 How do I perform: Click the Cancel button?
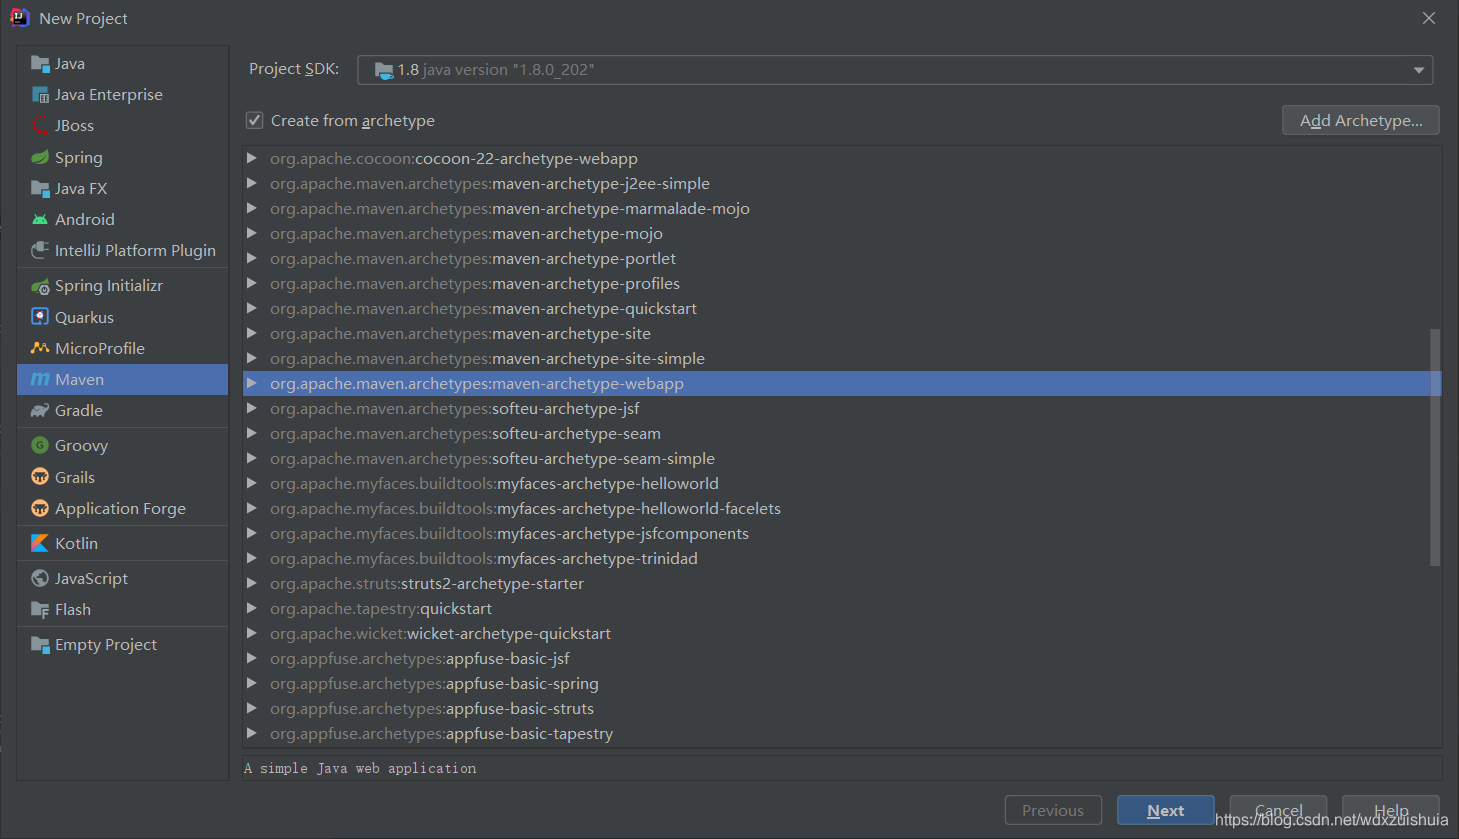pos(1278,810)
